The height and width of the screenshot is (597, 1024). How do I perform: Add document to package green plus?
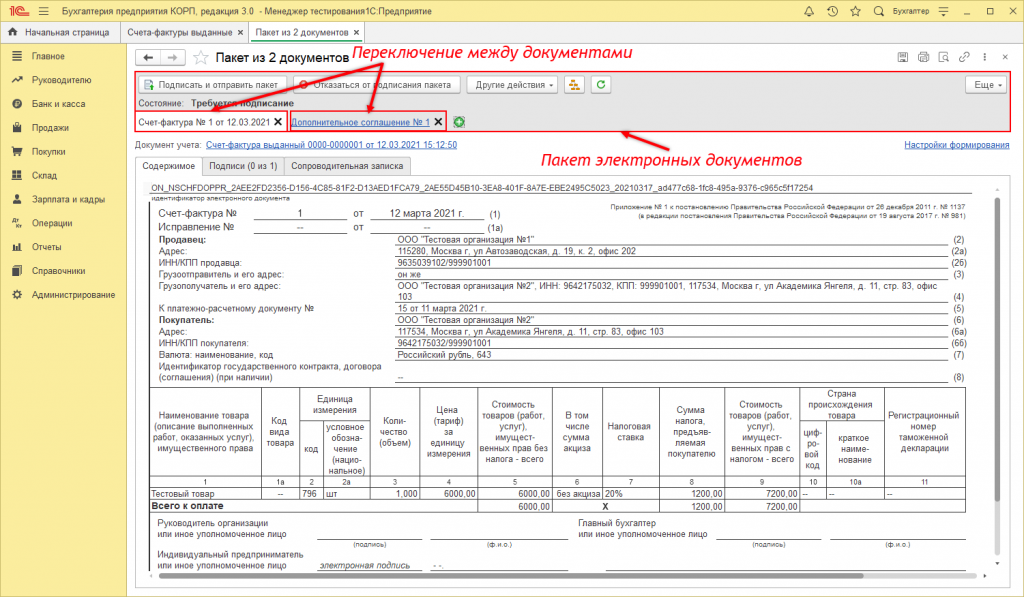[459, 122]
